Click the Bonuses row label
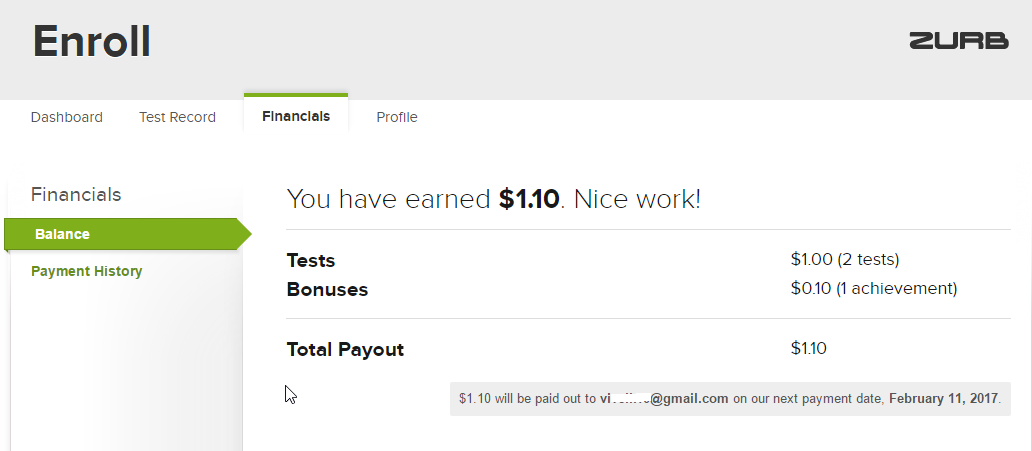 coord(327,290)
